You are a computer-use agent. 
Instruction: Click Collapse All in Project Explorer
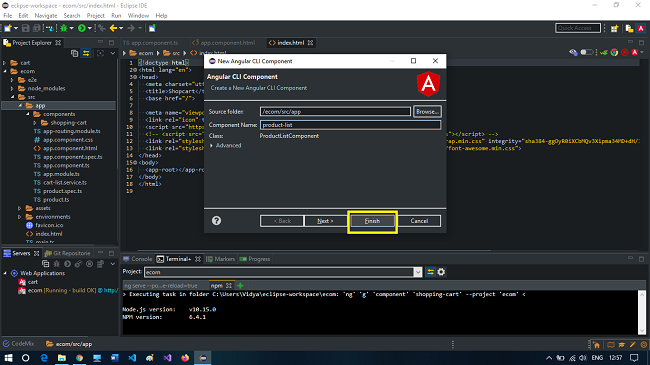point(75,53)
